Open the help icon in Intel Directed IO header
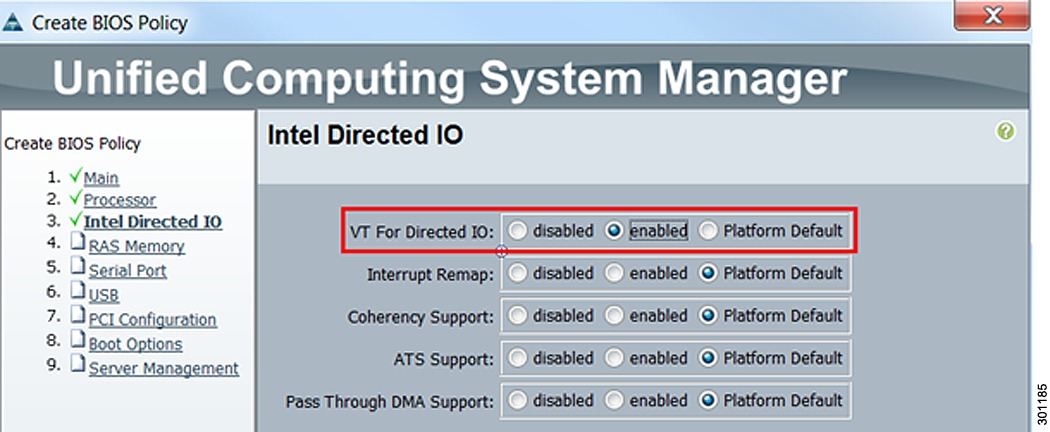Viewport: 1050px width, 432px height. click(x=1005, y=131)
